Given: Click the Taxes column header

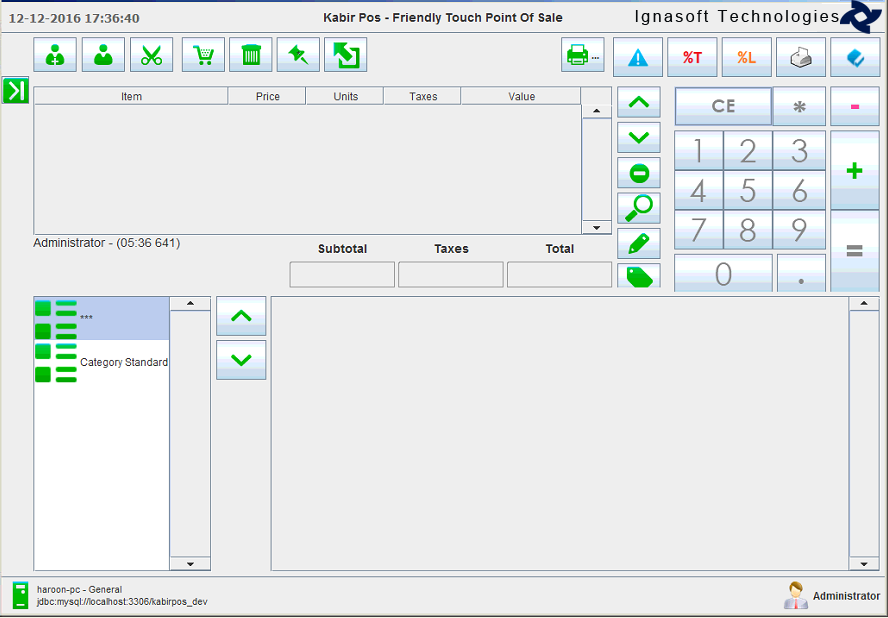Looking at the screenshot, I should point(423,96).
